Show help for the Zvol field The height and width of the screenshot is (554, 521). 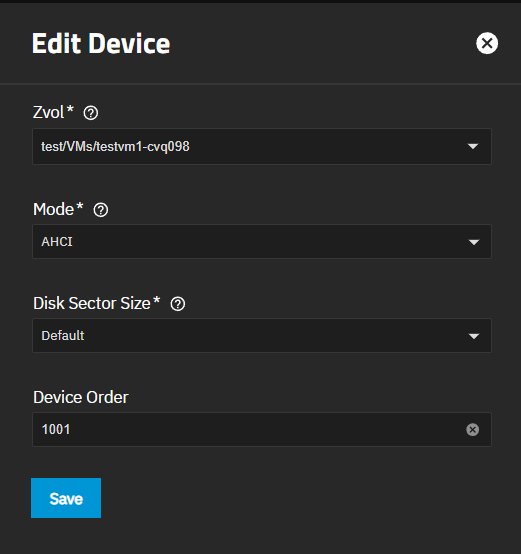click(x=91, y=113)
